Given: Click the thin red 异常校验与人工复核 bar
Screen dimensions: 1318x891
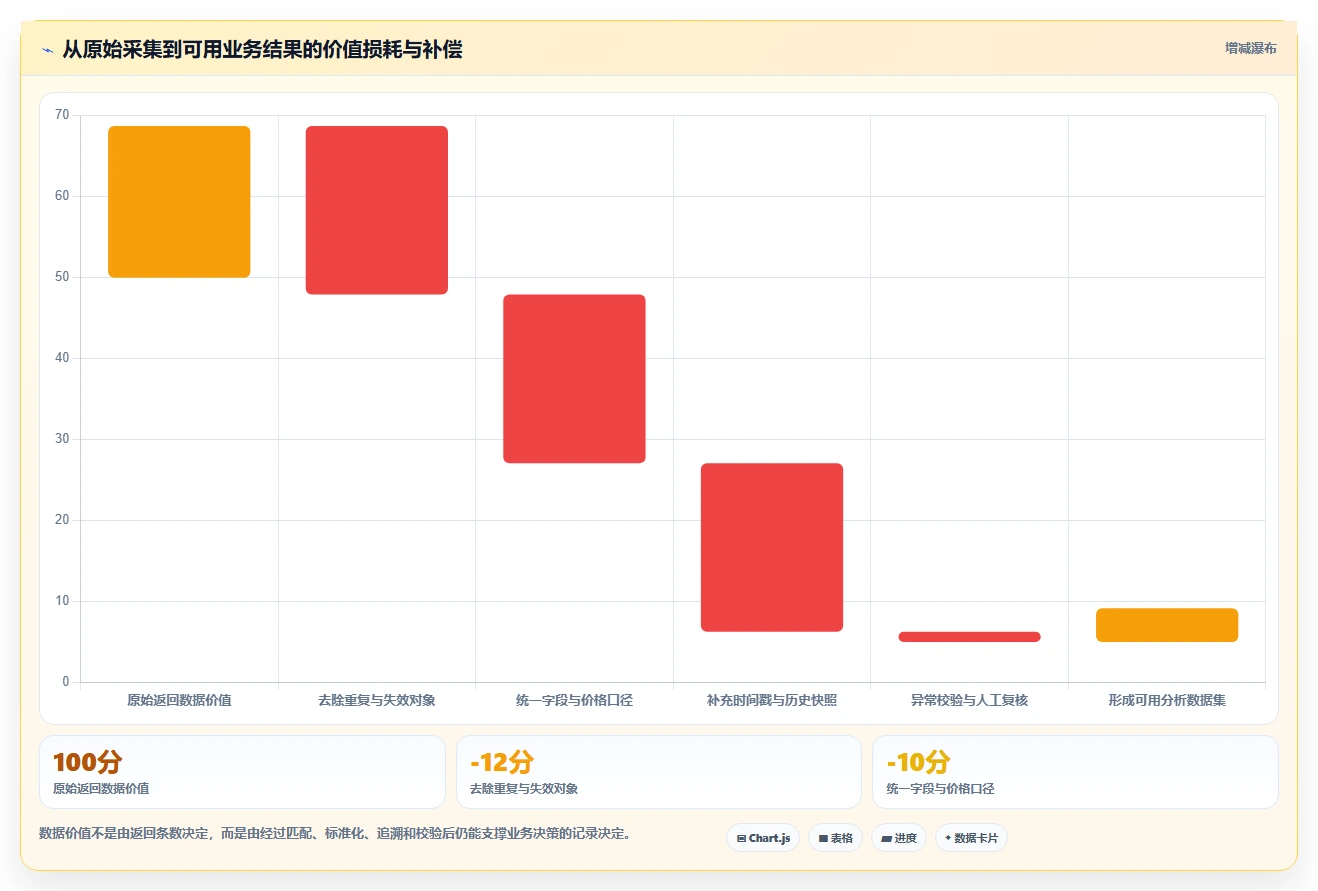Looking at the screenshot, I should tap(969, 636).
